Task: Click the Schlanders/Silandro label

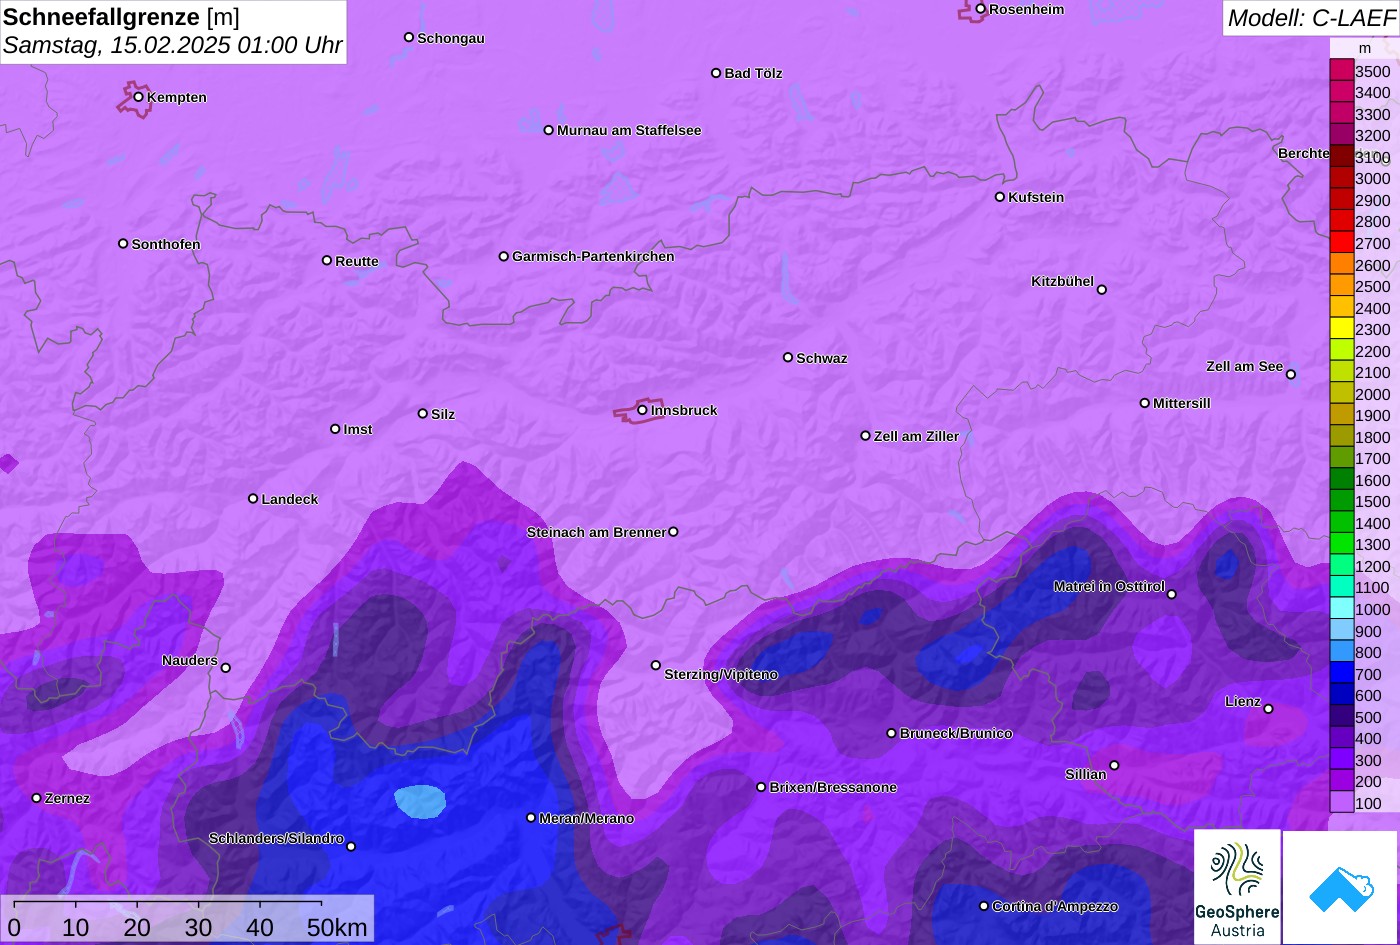Action: pos(276,838)
